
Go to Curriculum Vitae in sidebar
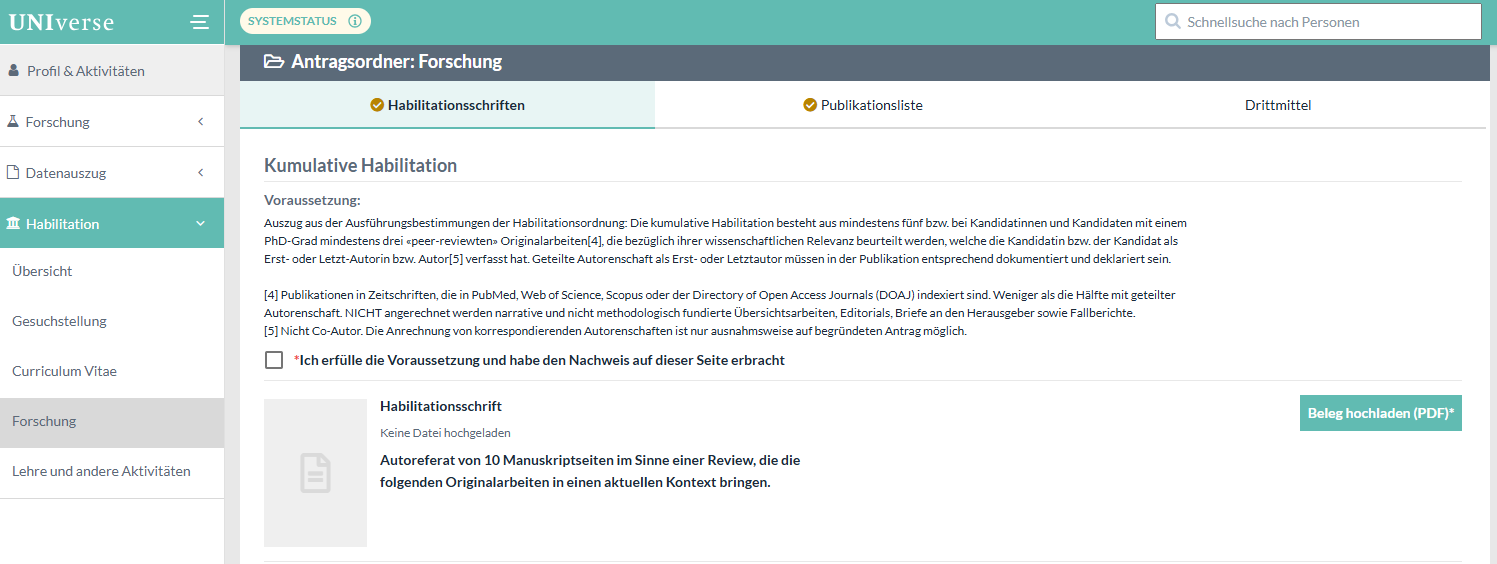tap(64, 371)
